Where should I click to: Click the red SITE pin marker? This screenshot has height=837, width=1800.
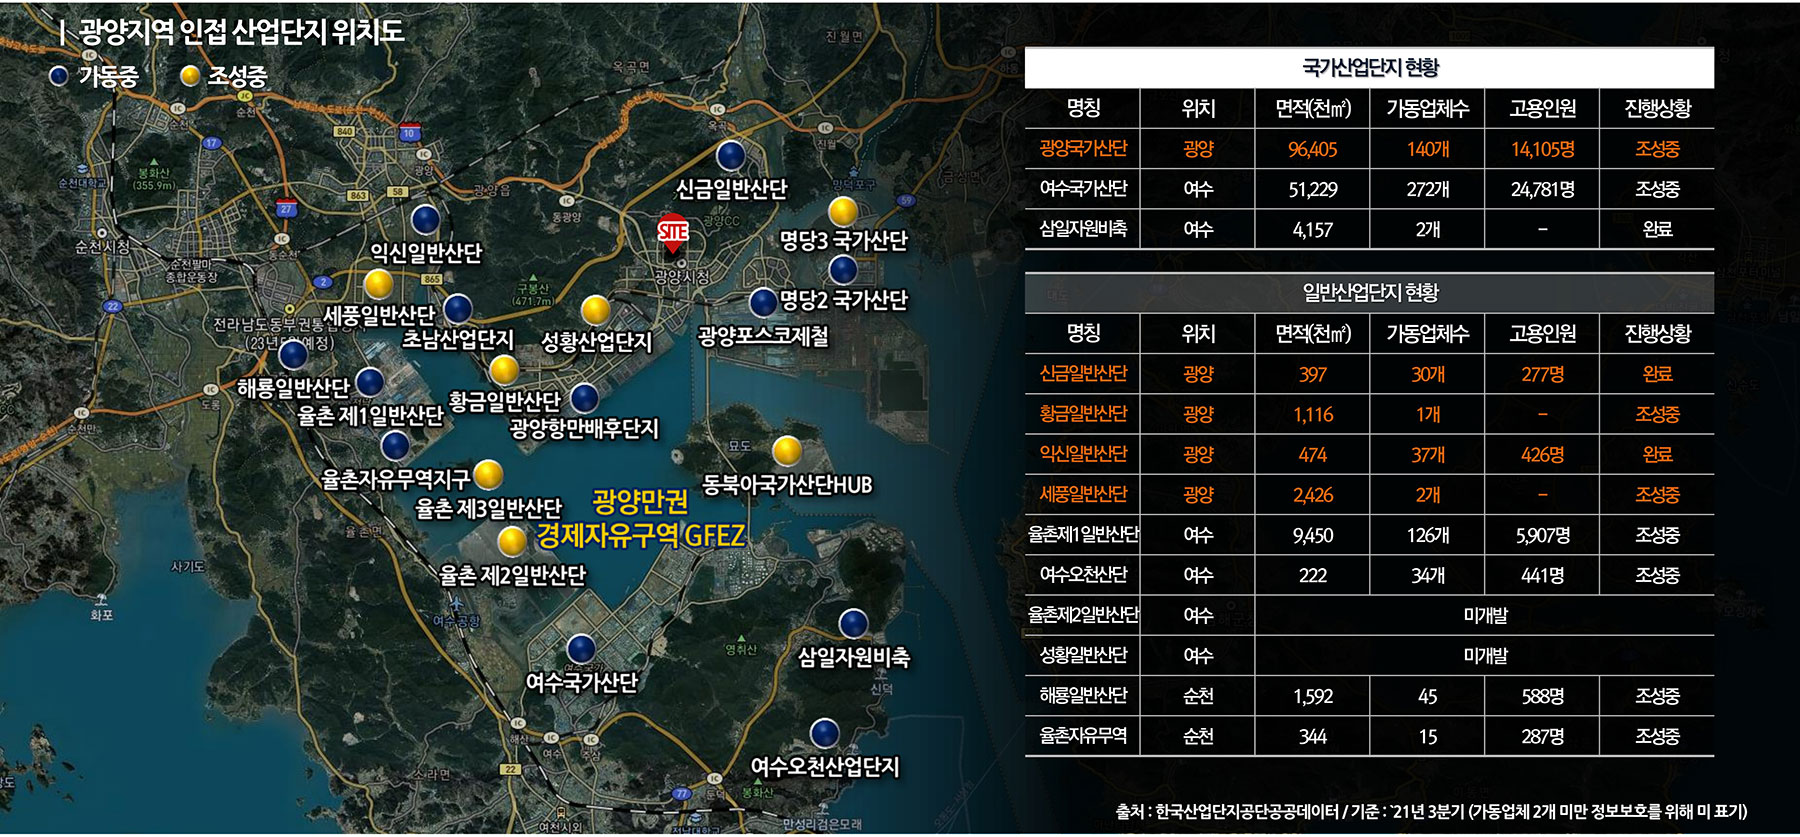click(672, 234)
